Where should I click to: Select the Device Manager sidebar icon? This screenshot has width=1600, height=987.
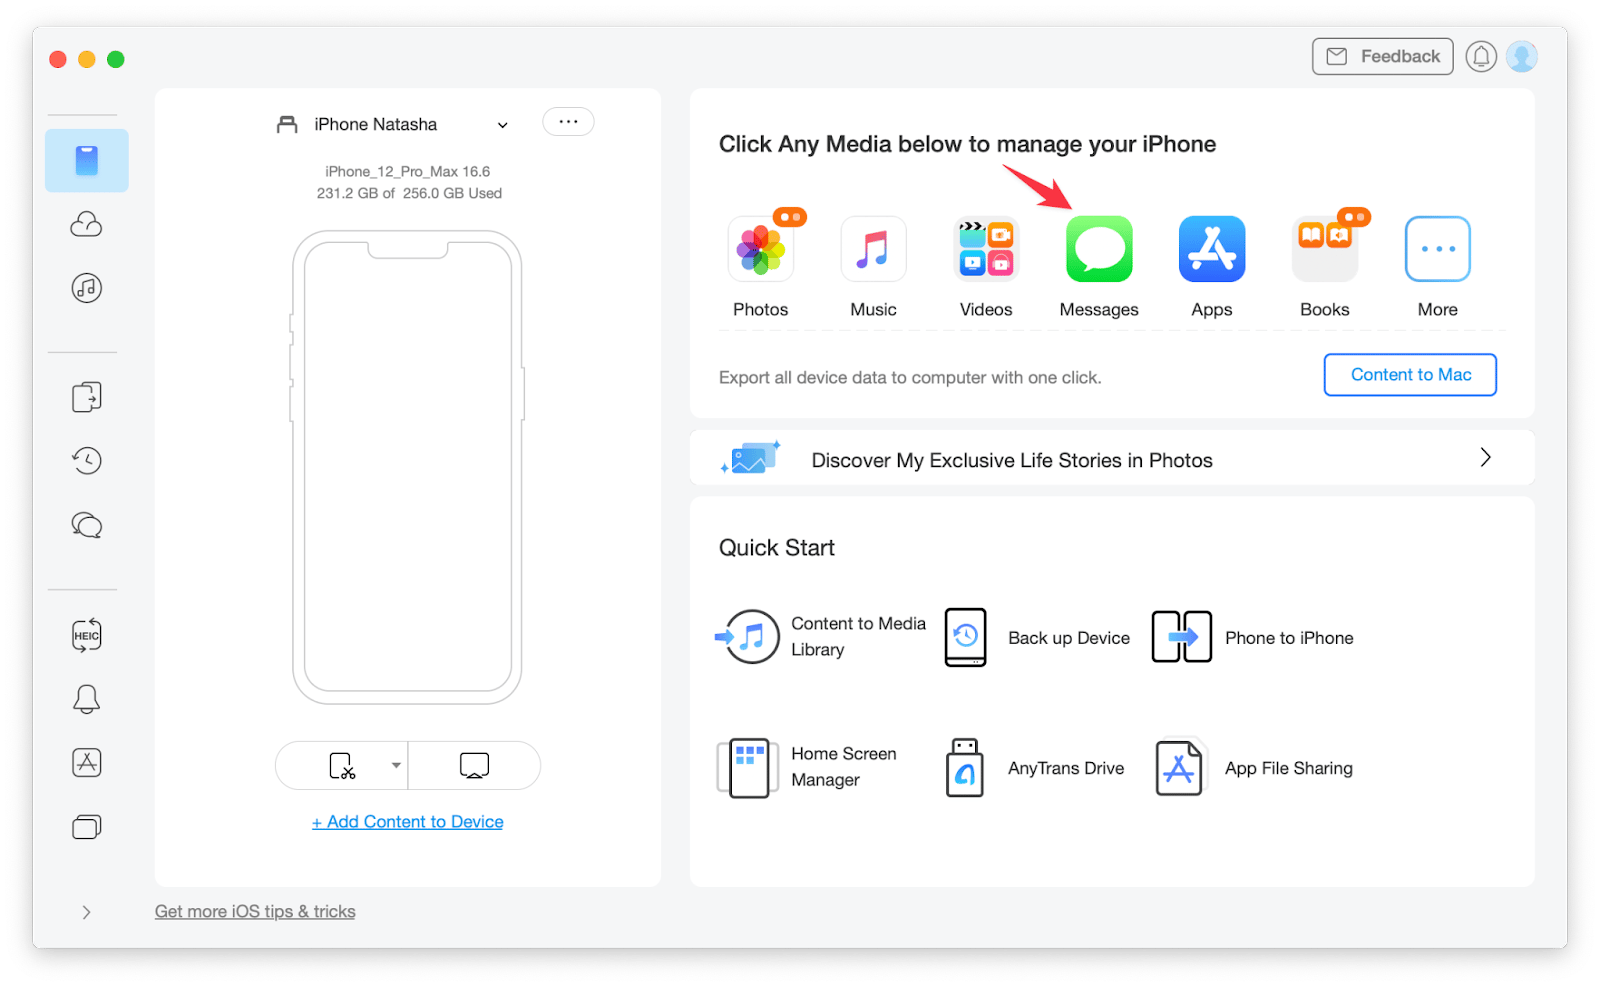tap(87, 160)
